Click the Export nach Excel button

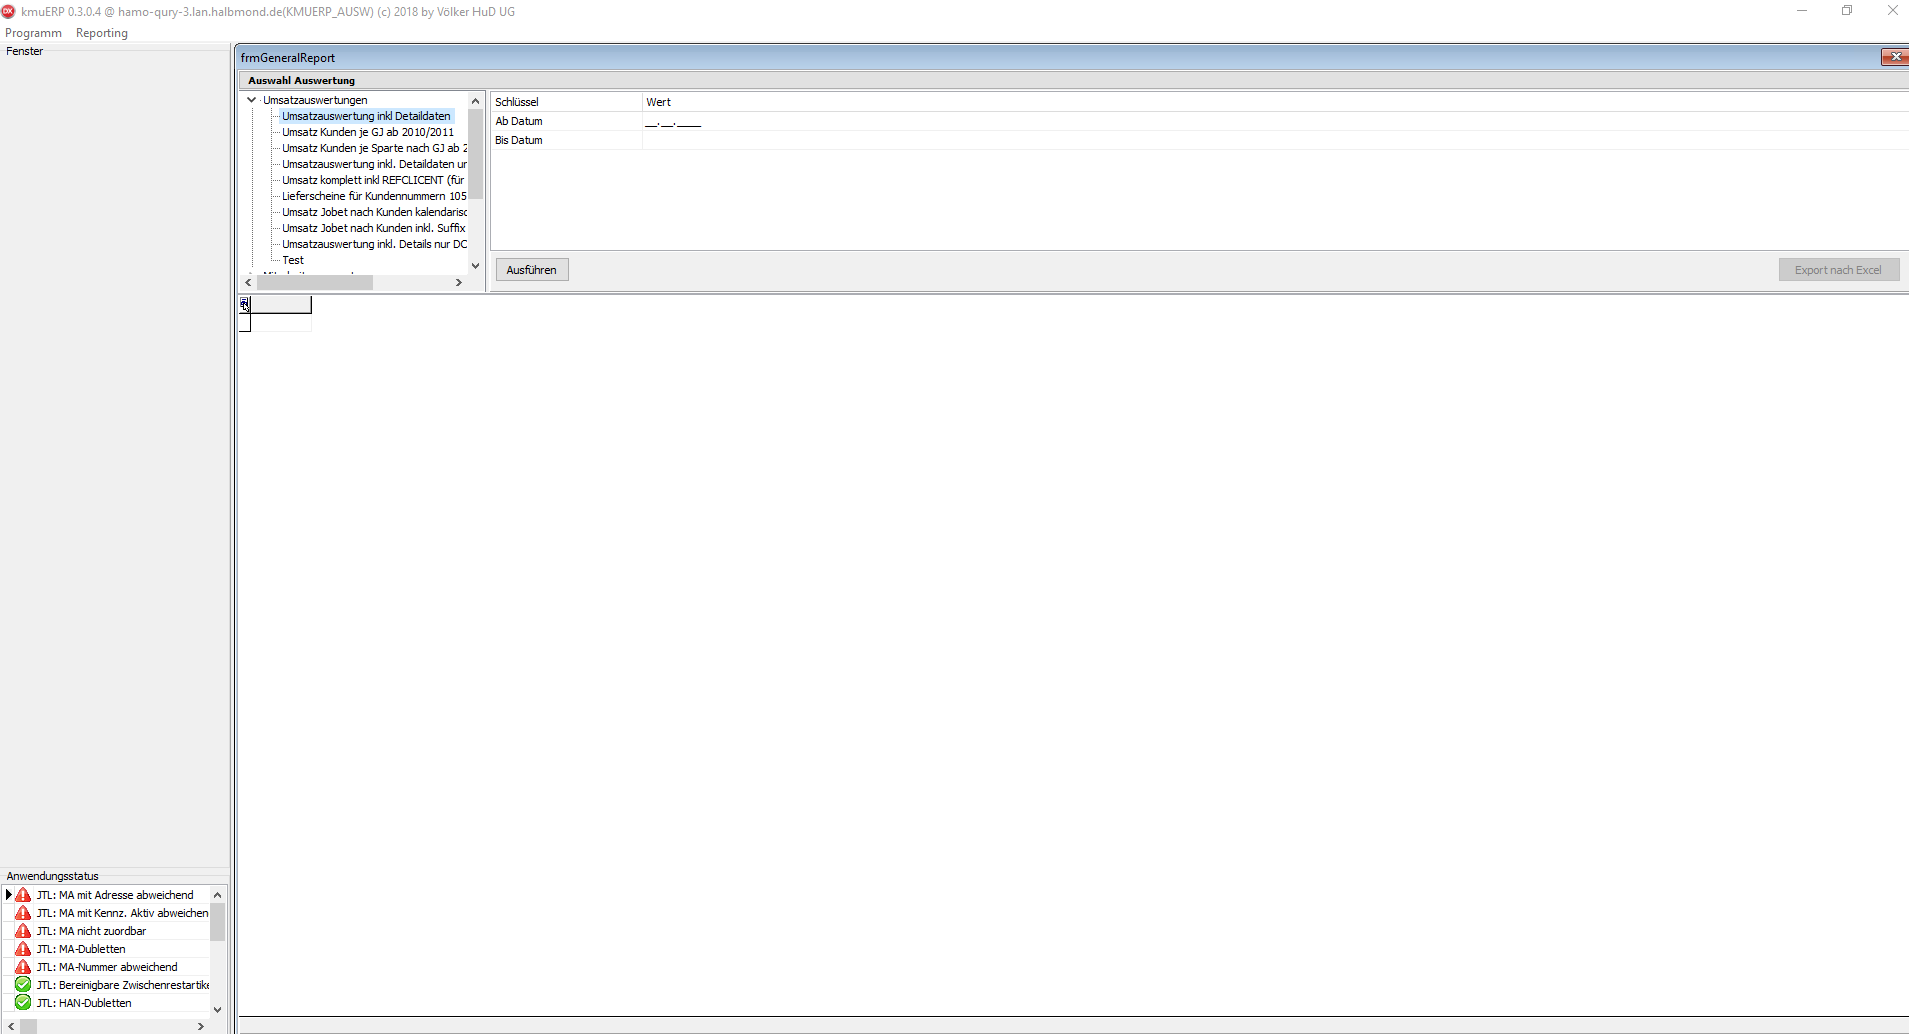(x=1838, y=270)
